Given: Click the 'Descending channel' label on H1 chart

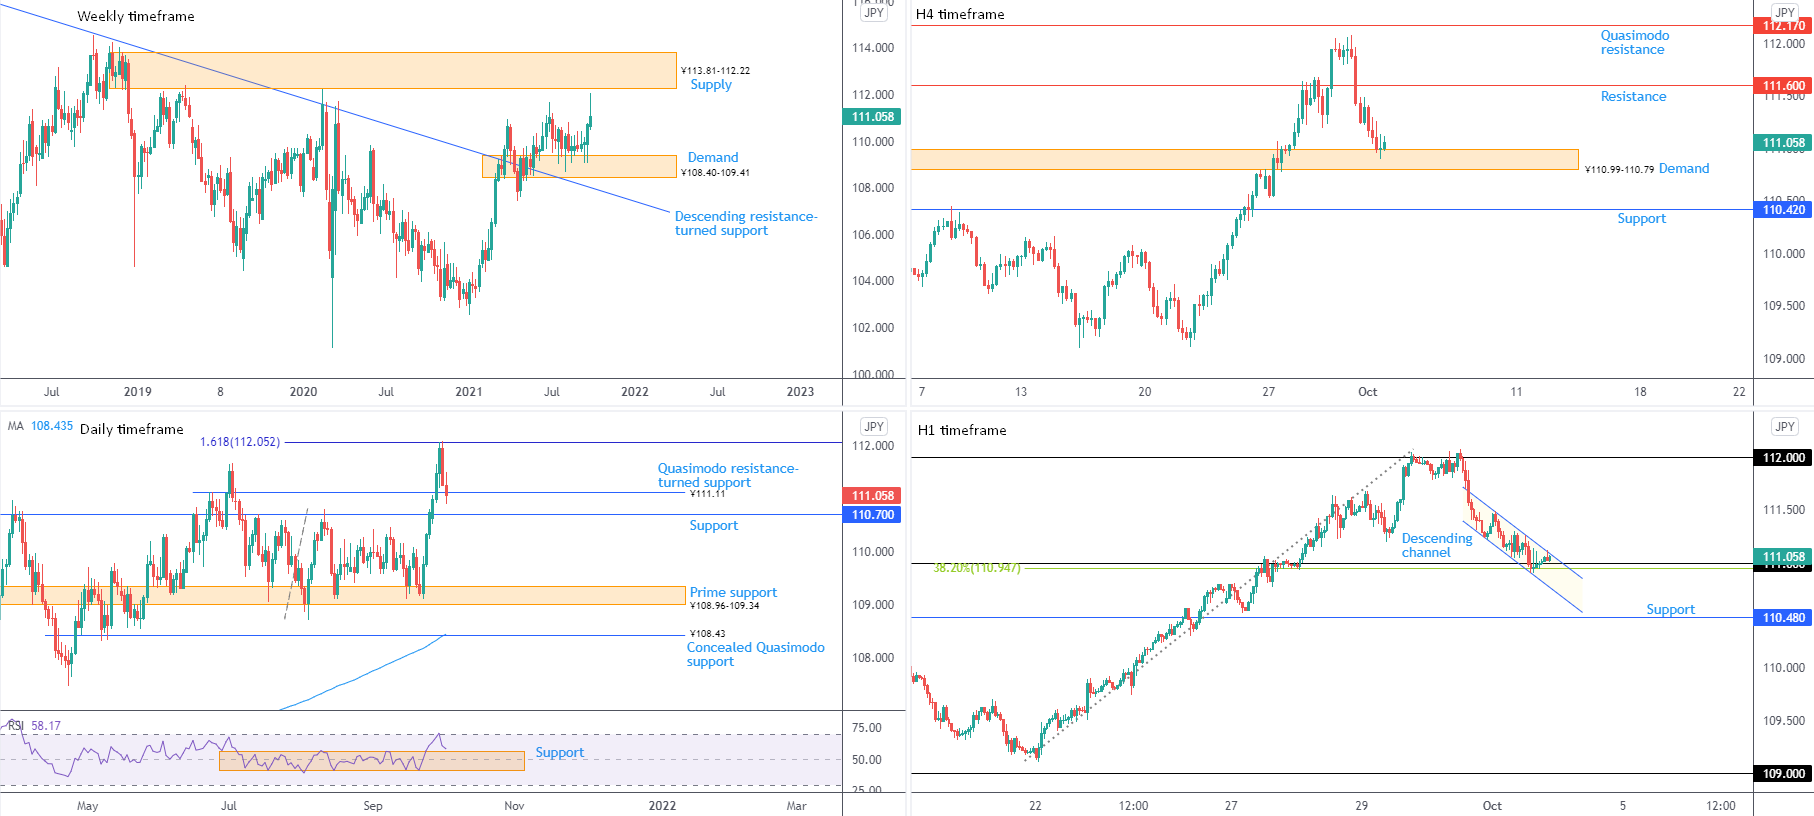Looking at the screenshot, I should click(1437, 545).
